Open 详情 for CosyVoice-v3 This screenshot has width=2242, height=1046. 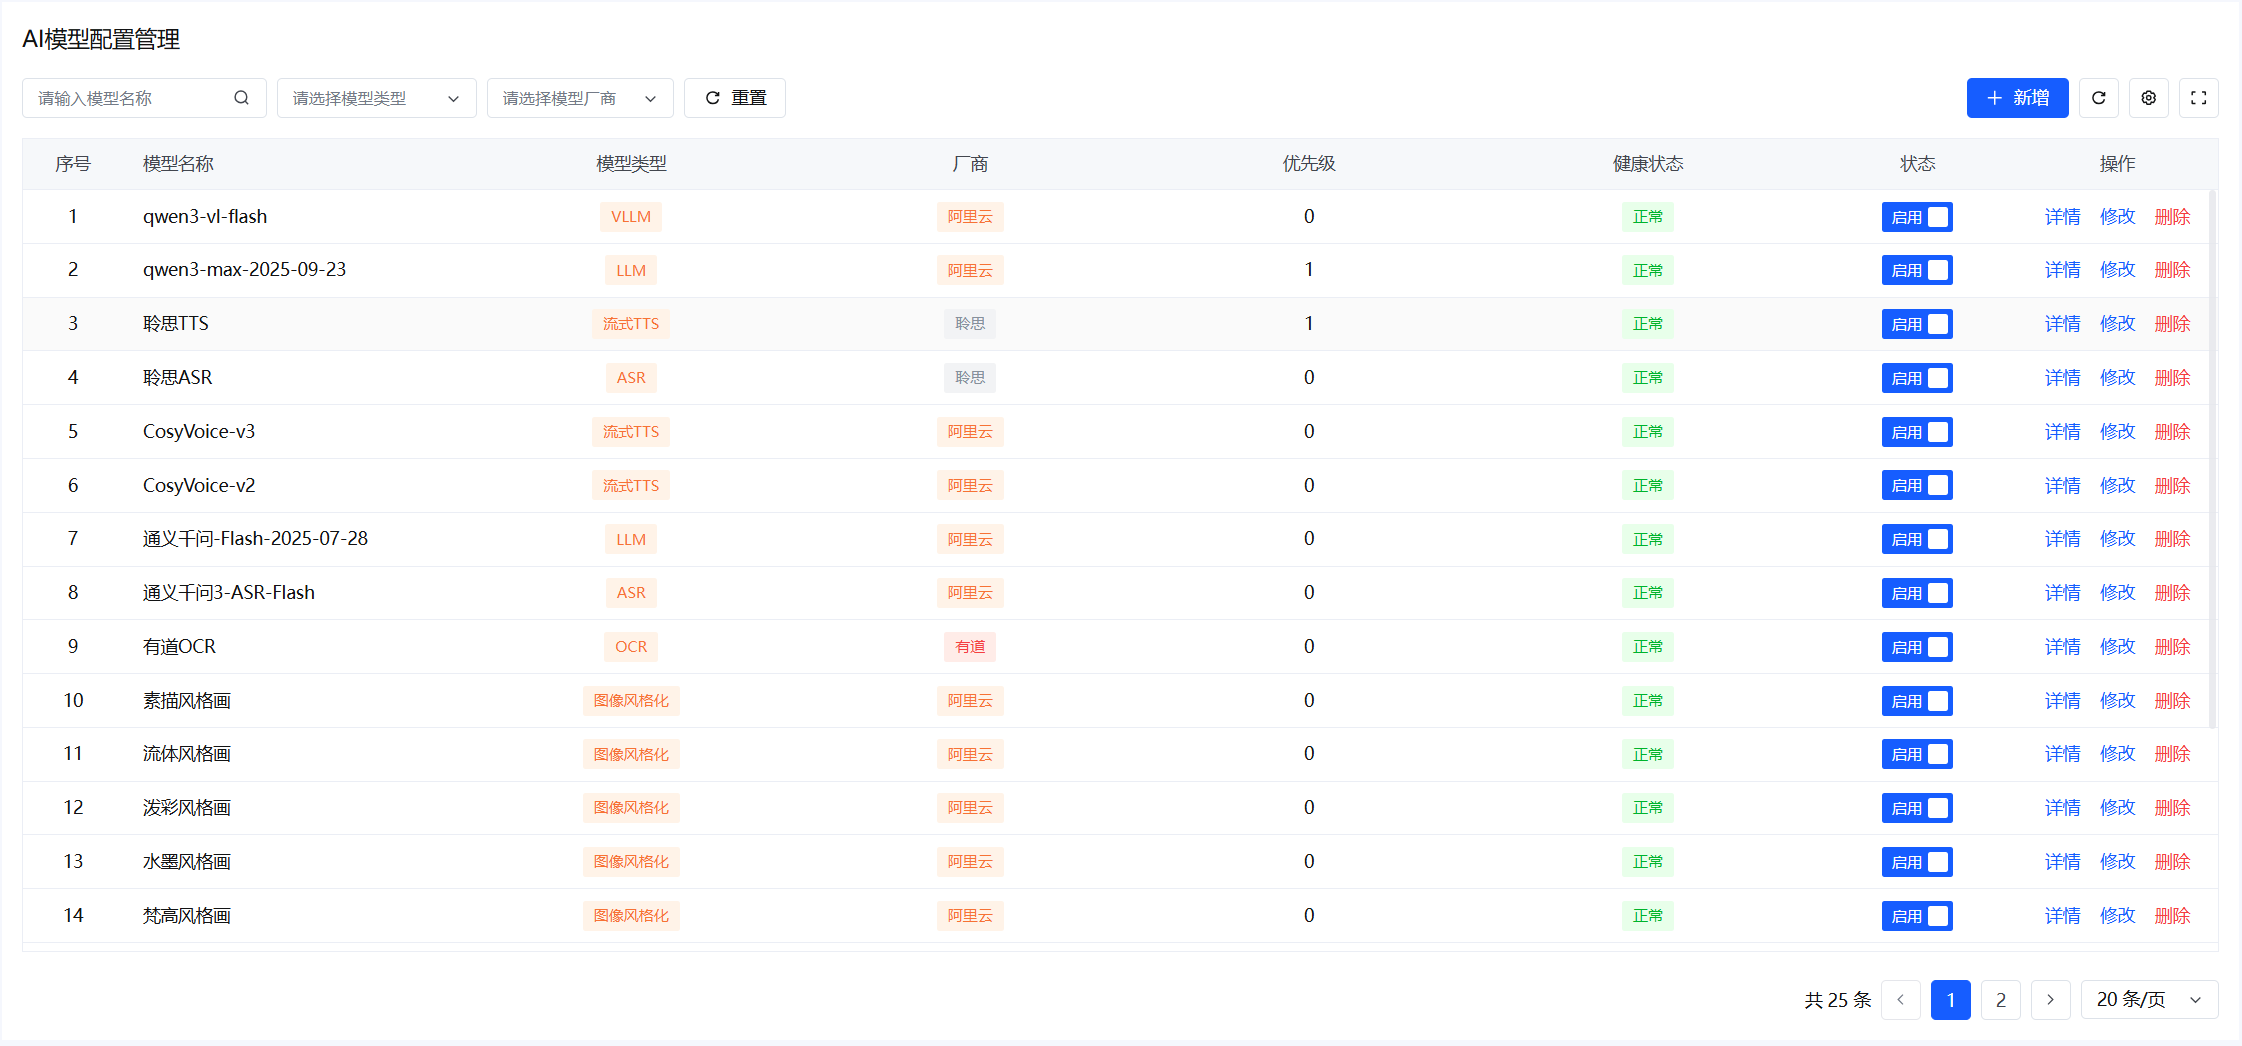point(2062,432)
